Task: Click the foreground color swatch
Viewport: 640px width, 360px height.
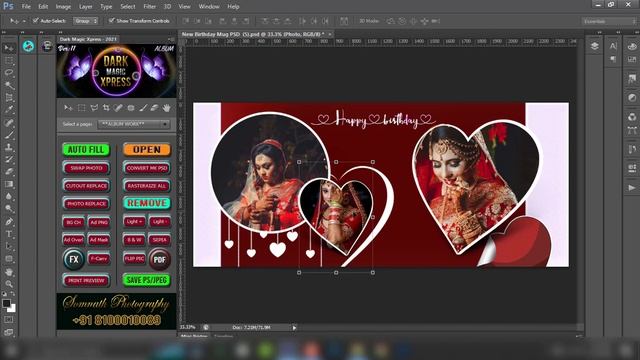Action: 6,303
